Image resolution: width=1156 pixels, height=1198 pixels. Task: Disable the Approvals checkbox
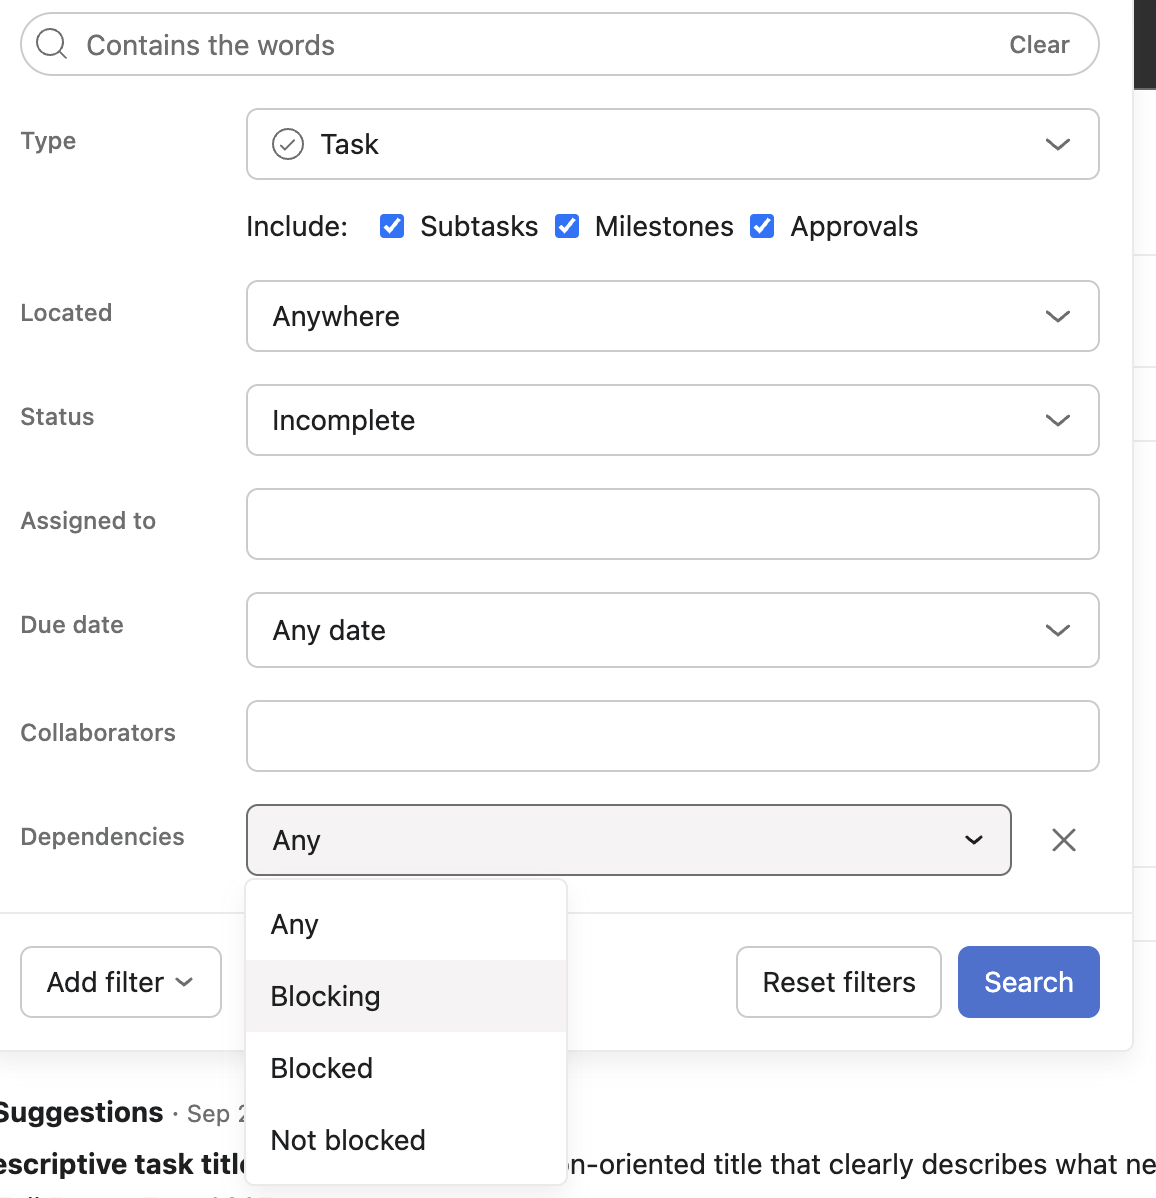click(x=762, y=226)
